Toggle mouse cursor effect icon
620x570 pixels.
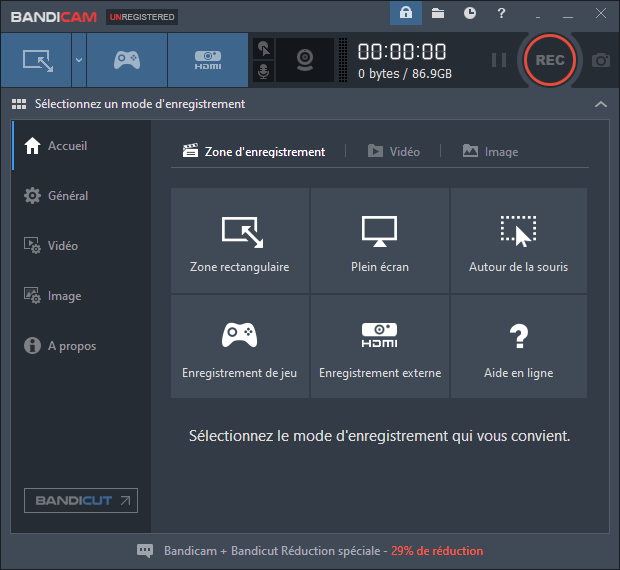(263, 49)
